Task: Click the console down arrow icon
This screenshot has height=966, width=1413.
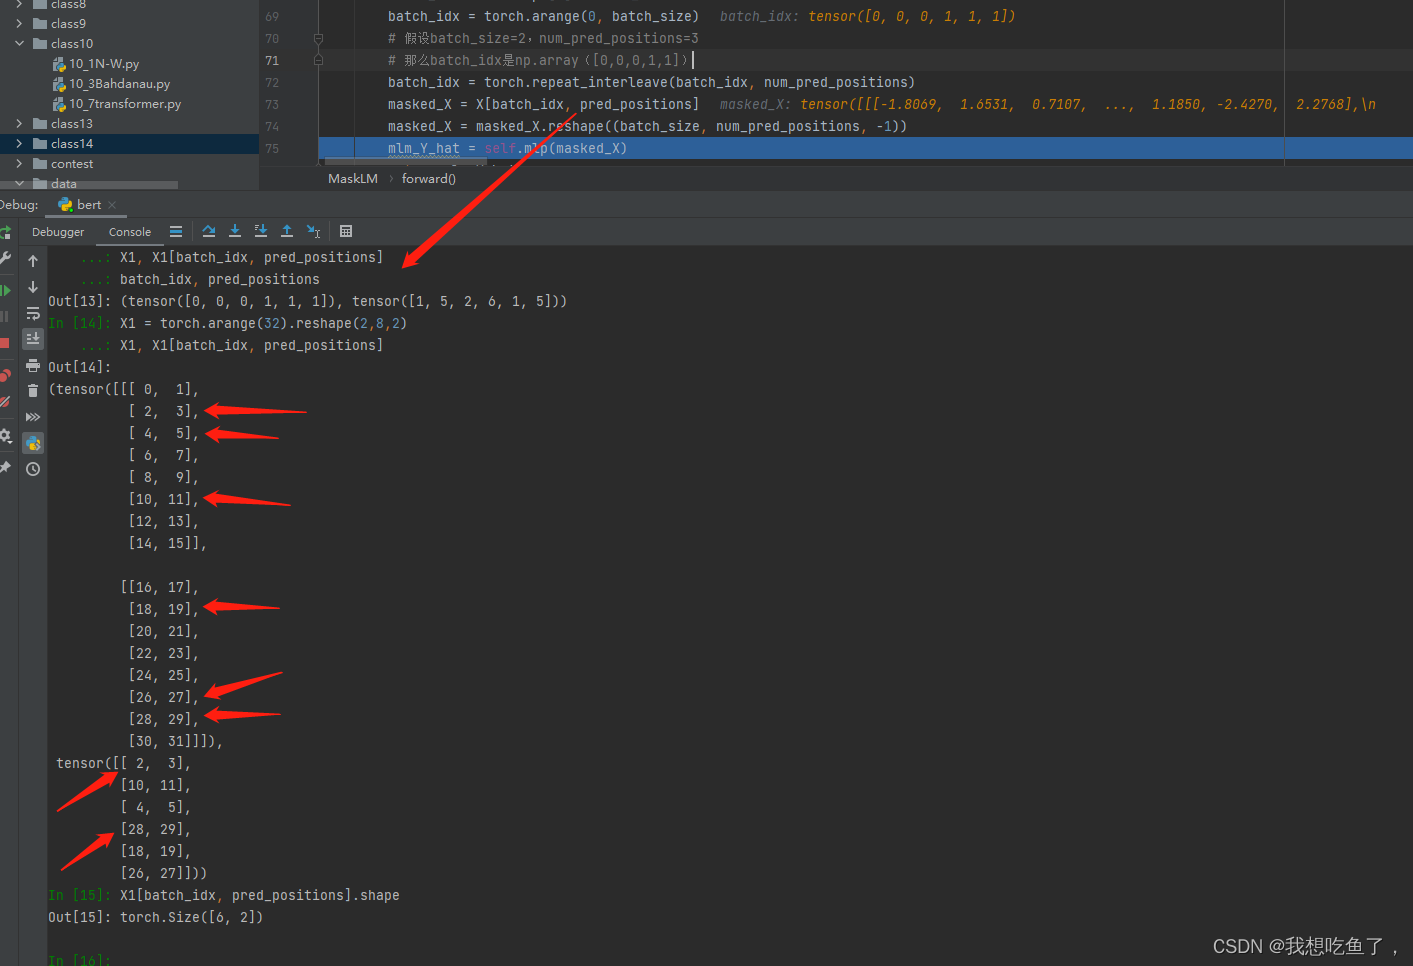Action: (x=33, y=287)
